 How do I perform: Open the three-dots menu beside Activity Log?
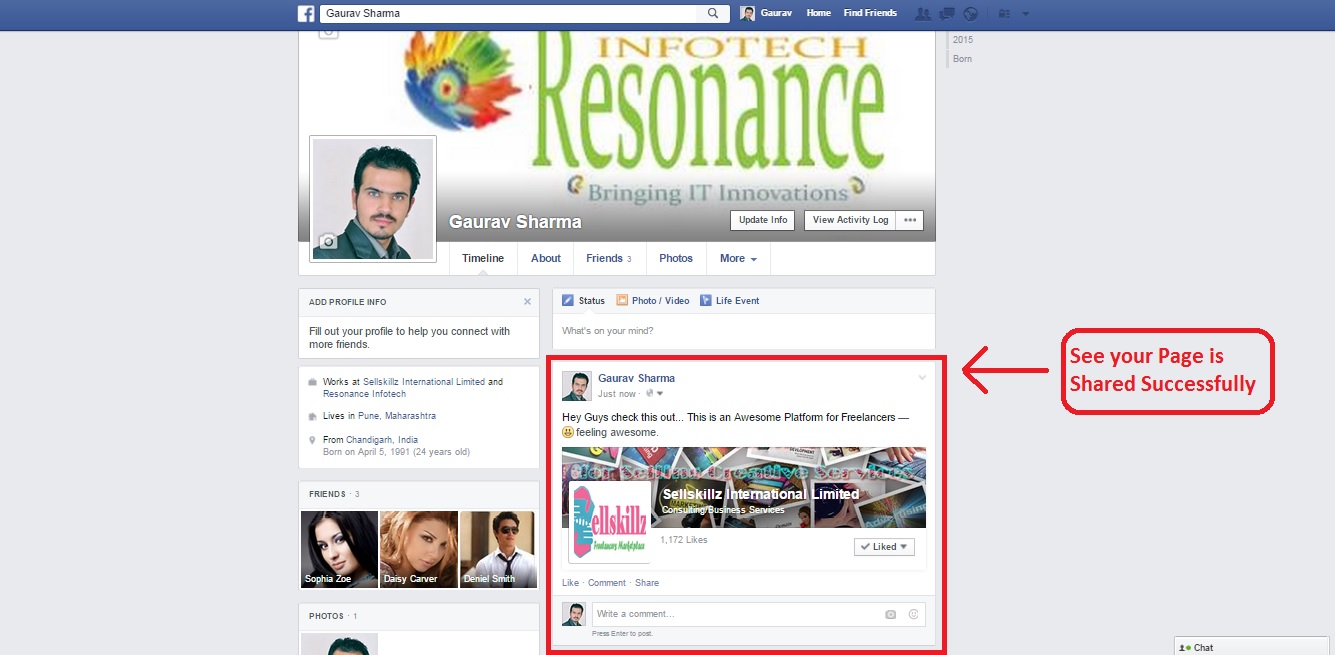tap(910, 220)
